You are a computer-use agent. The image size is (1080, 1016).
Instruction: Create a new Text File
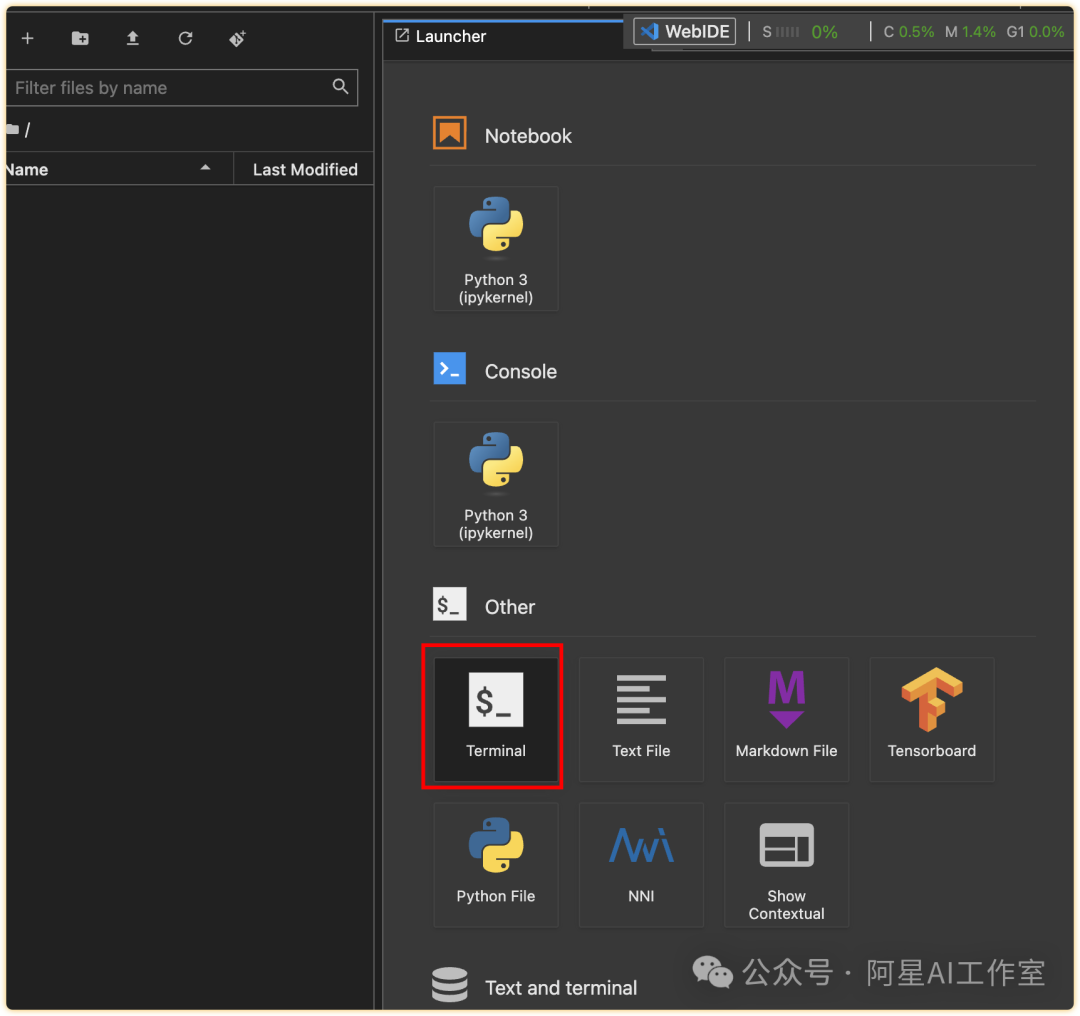click(641, 719)
